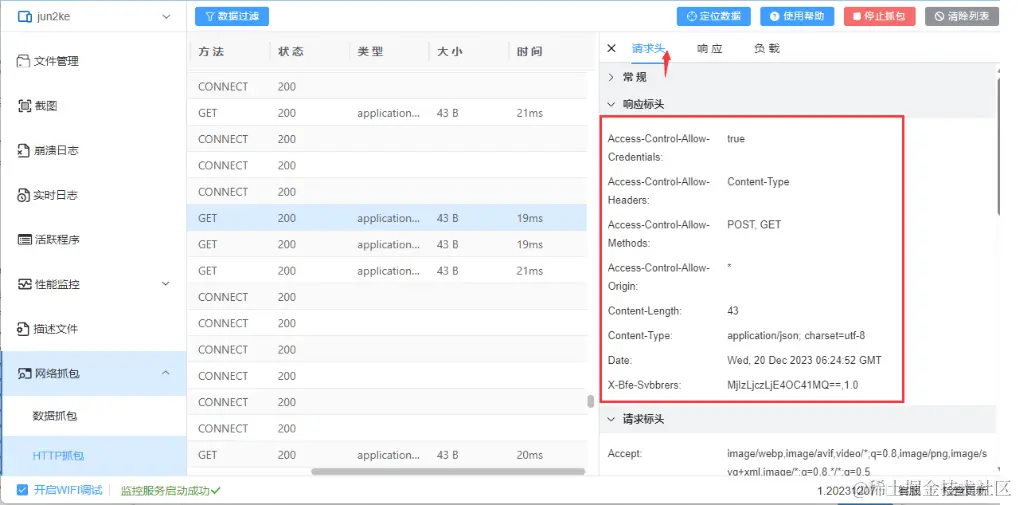Open 活跃程序 in the sidebar
The width and height of the screenshot is (1018, 505).
click(93, 240)
